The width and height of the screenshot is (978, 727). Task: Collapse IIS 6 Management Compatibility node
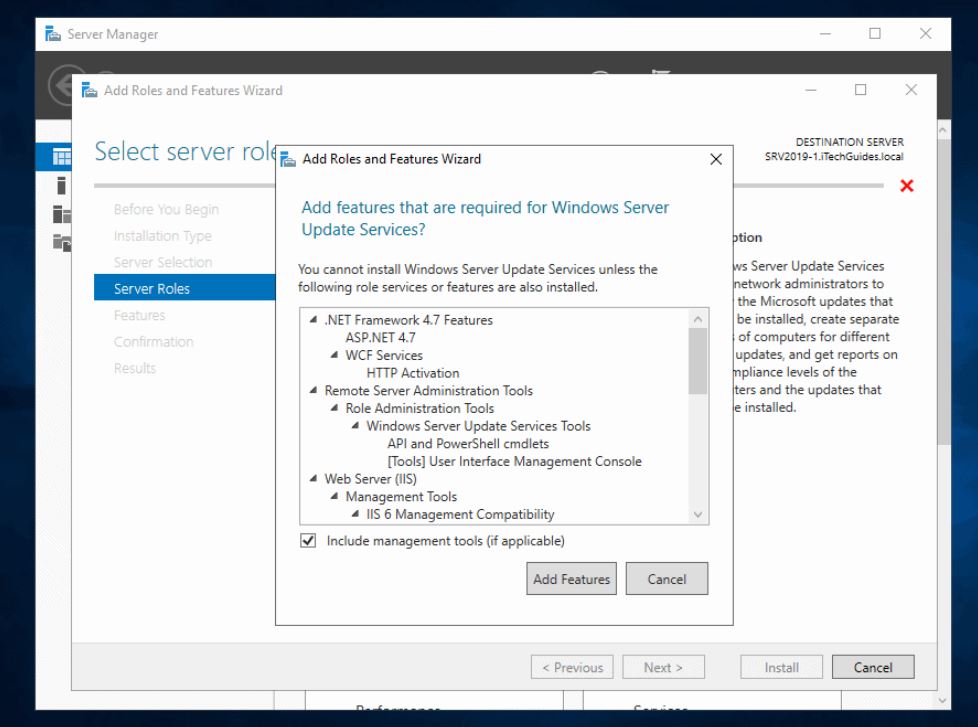[x=355, y=514]
